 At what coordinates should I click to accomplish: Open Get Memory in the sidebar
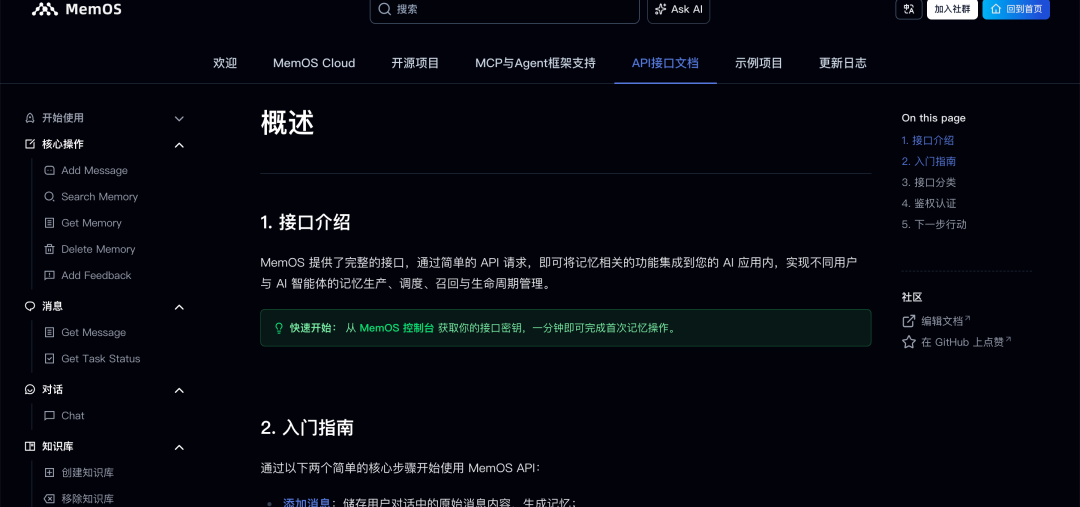tap(91, 223)
